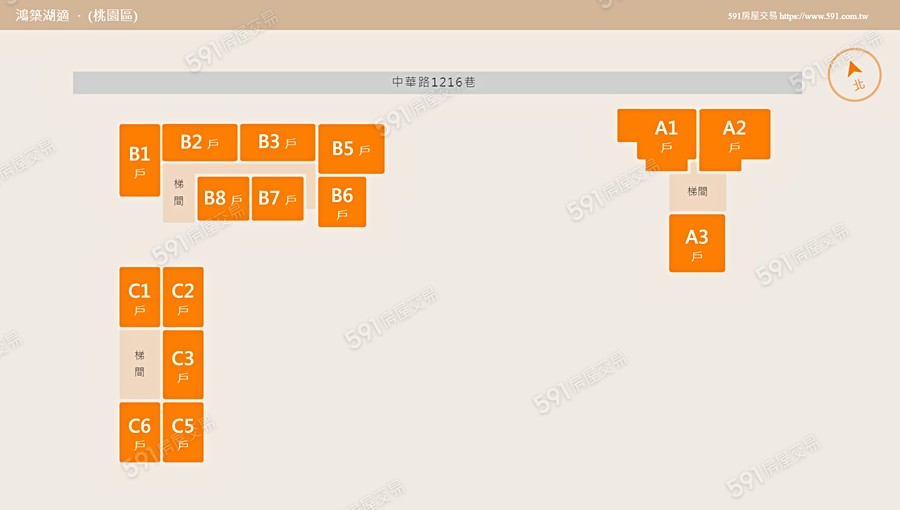Open unit B5 details

point(351,149)
